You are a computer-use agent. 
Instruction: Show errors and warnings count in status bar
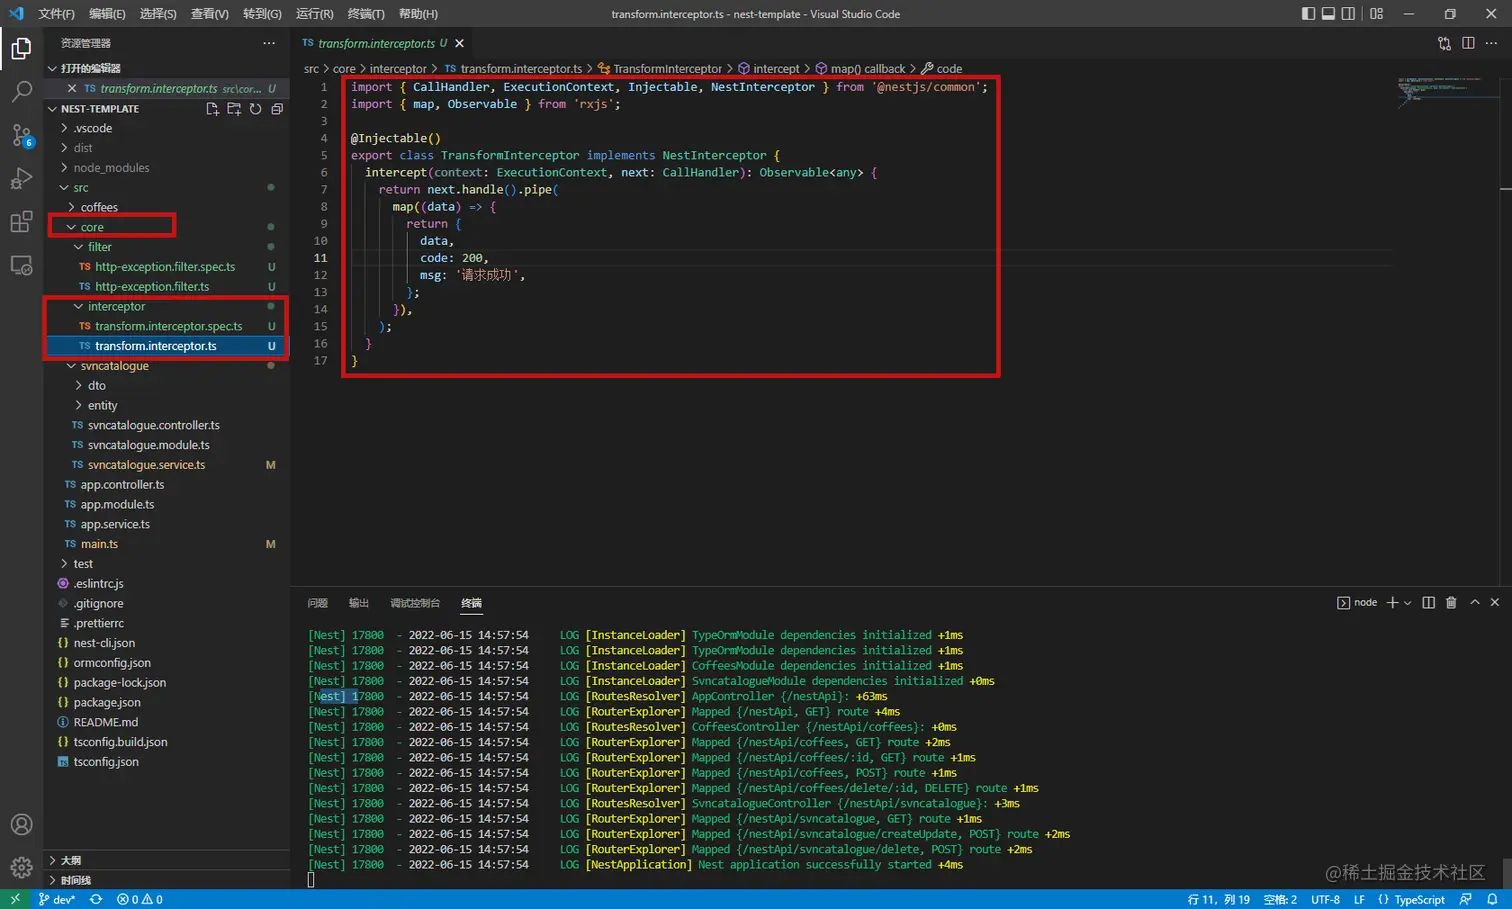click(140, 899)
